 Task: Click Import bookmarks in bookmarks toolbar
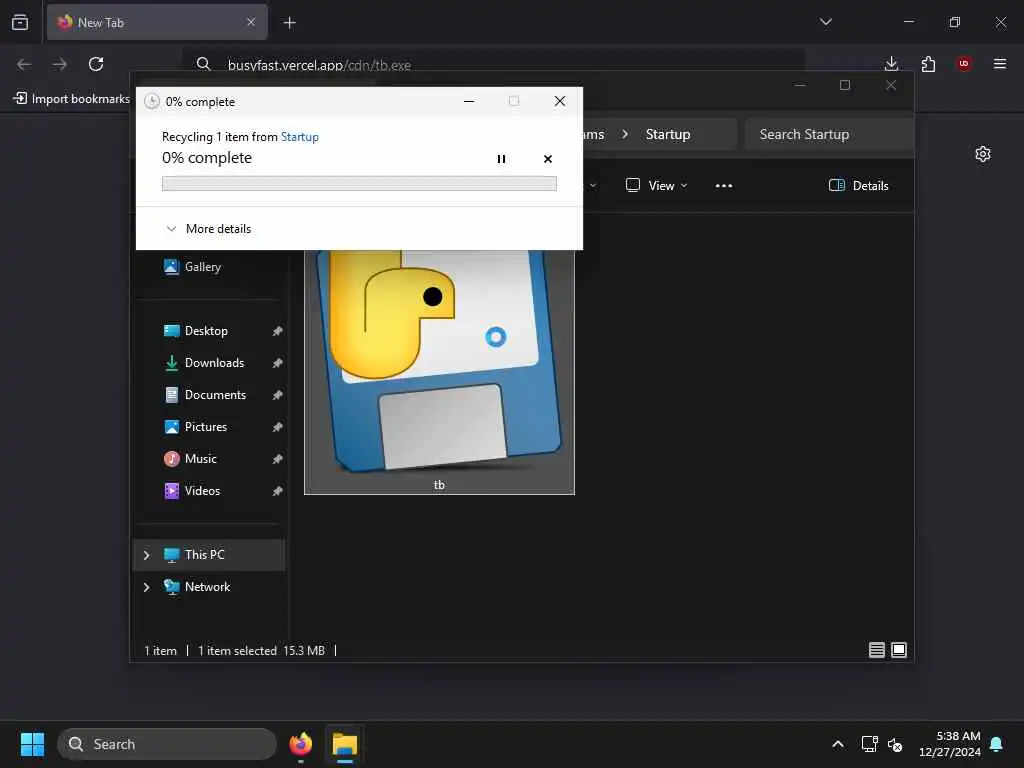coord(71,99)
